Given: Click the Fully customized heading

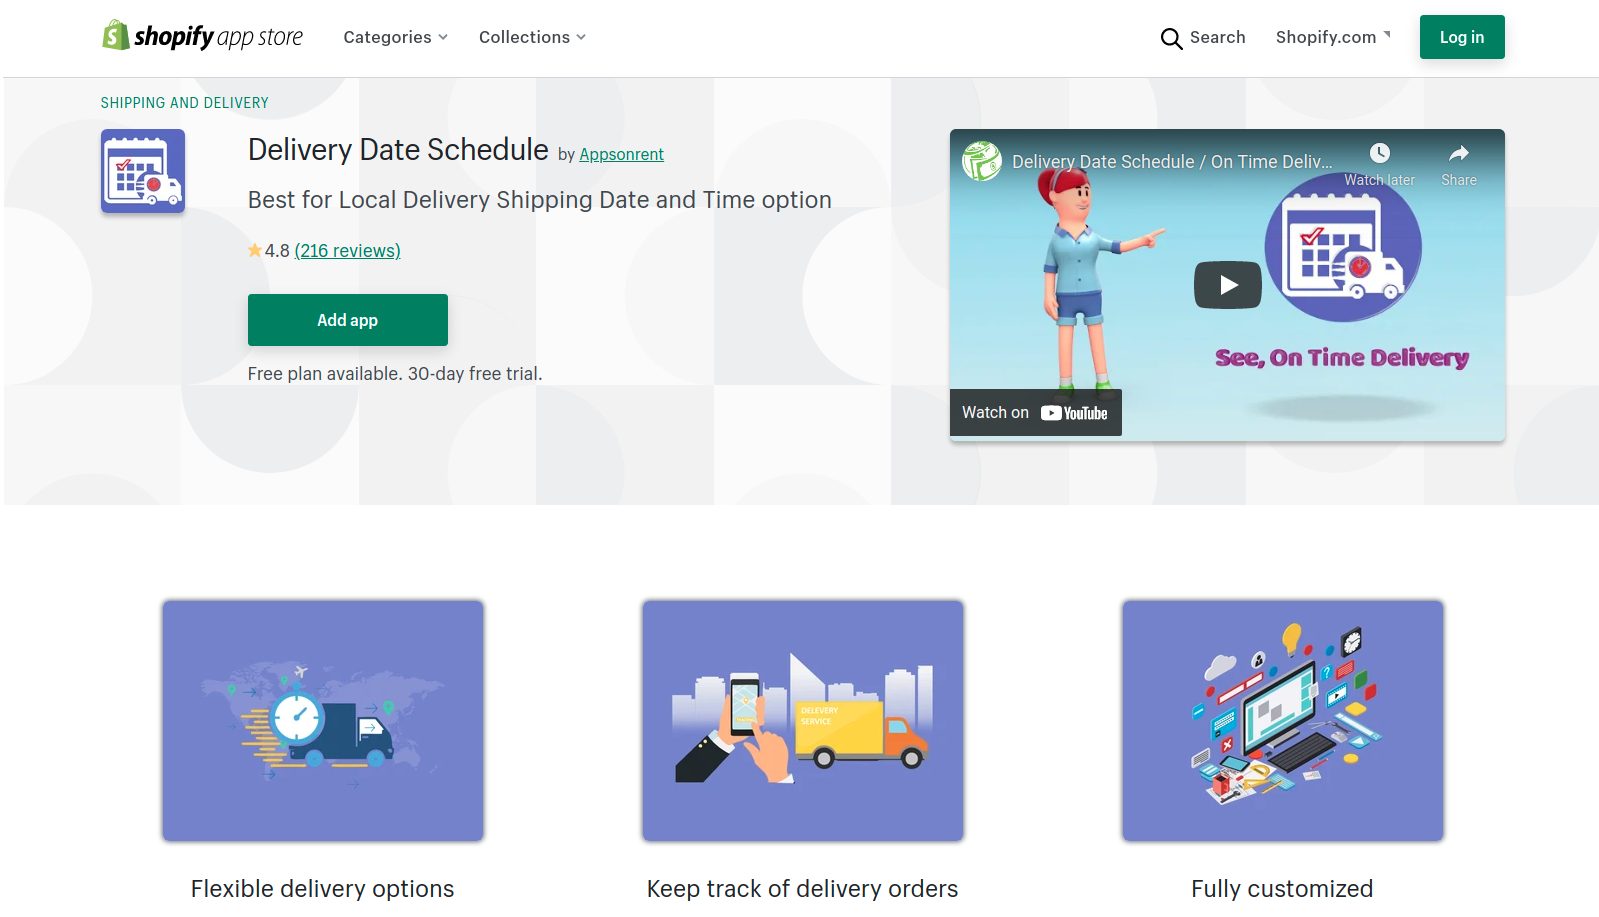Looking at the screenshot, I should (1282, 889).
